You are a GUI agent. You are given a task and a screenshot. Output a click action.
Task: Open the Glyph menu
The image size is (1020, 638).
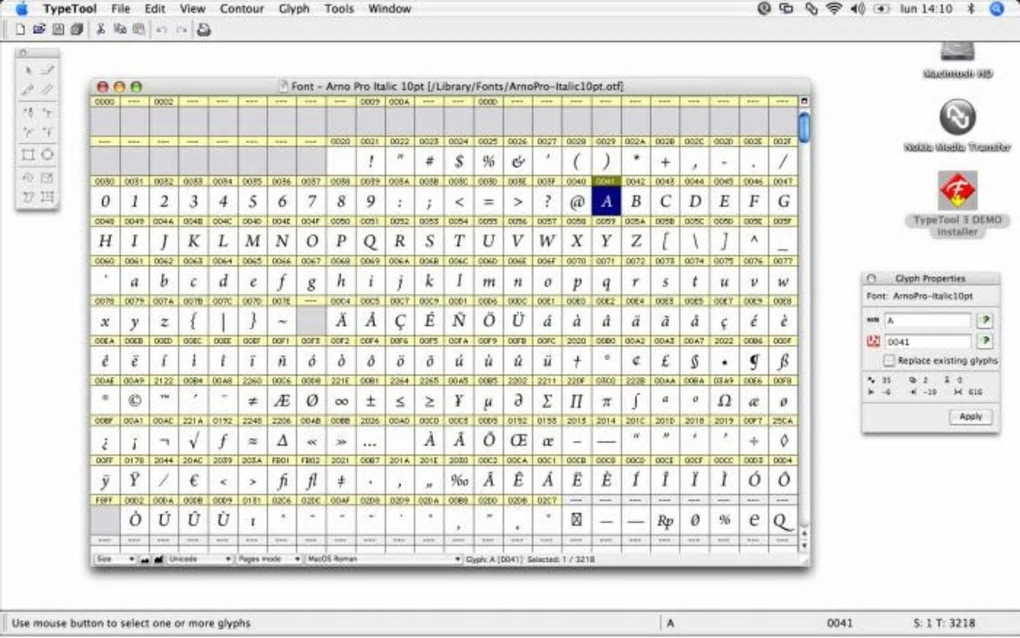(x=294, y=9)
